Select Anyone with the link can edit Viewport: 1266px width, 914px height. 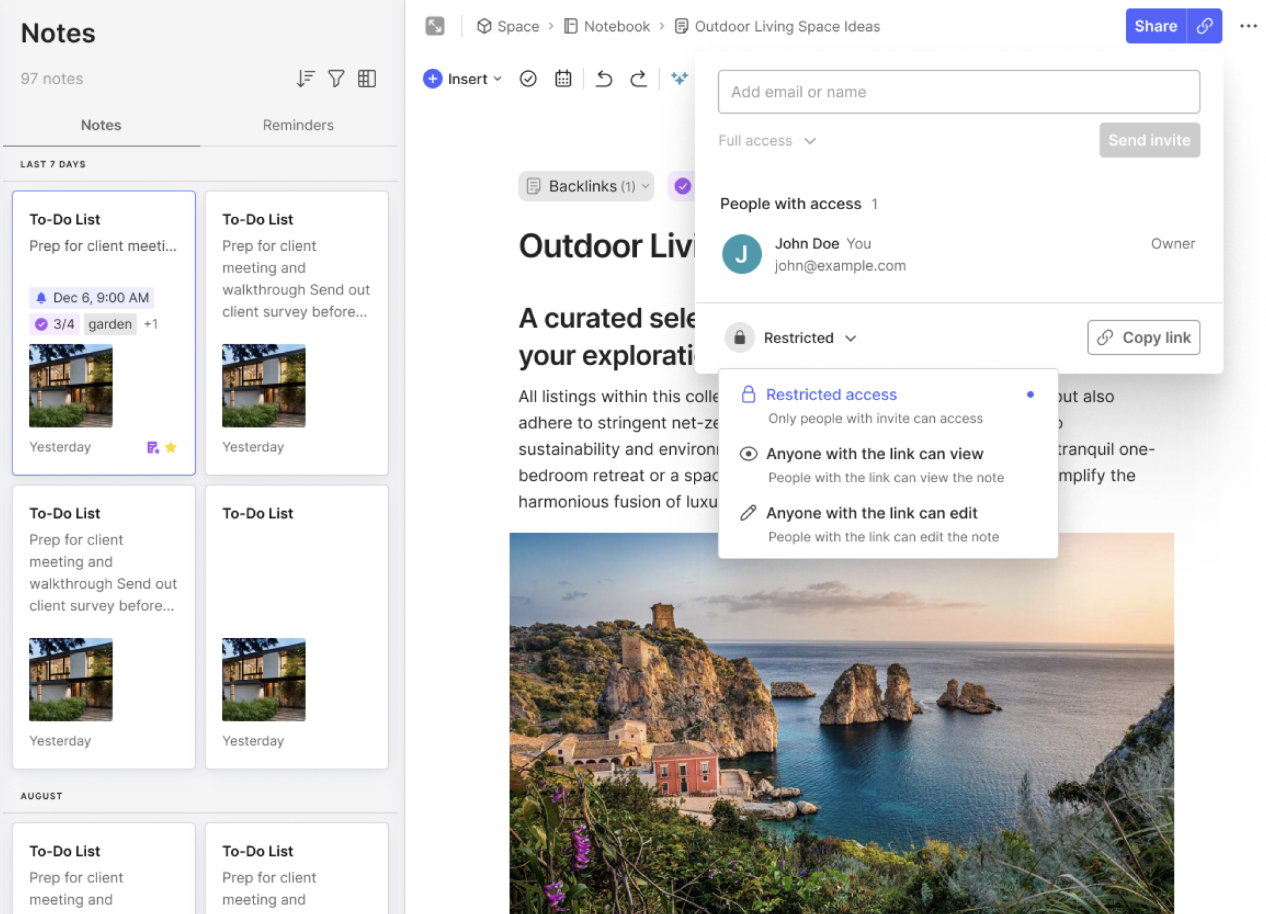[888, 524]
